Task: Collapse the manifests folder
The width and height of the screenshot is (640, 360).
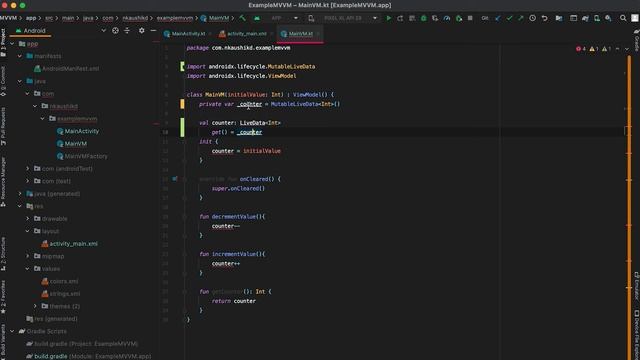Action: click(20, 56)
